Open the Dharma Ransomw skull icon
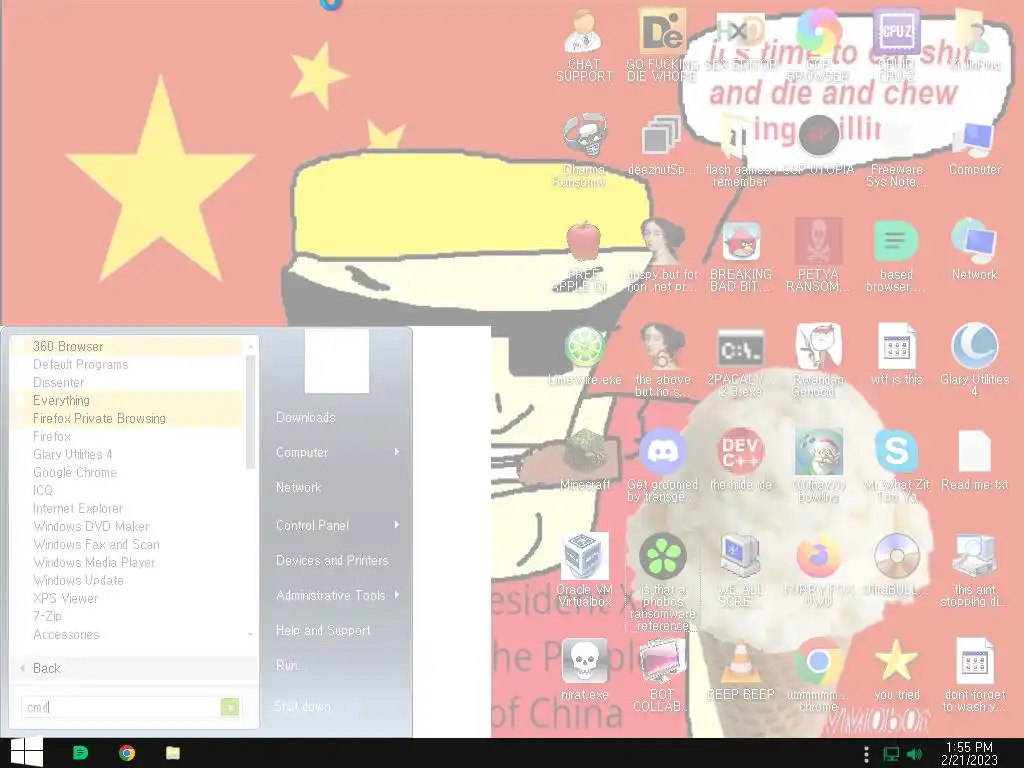Screen dimensions: 1024x768 [x=584, y=152]
